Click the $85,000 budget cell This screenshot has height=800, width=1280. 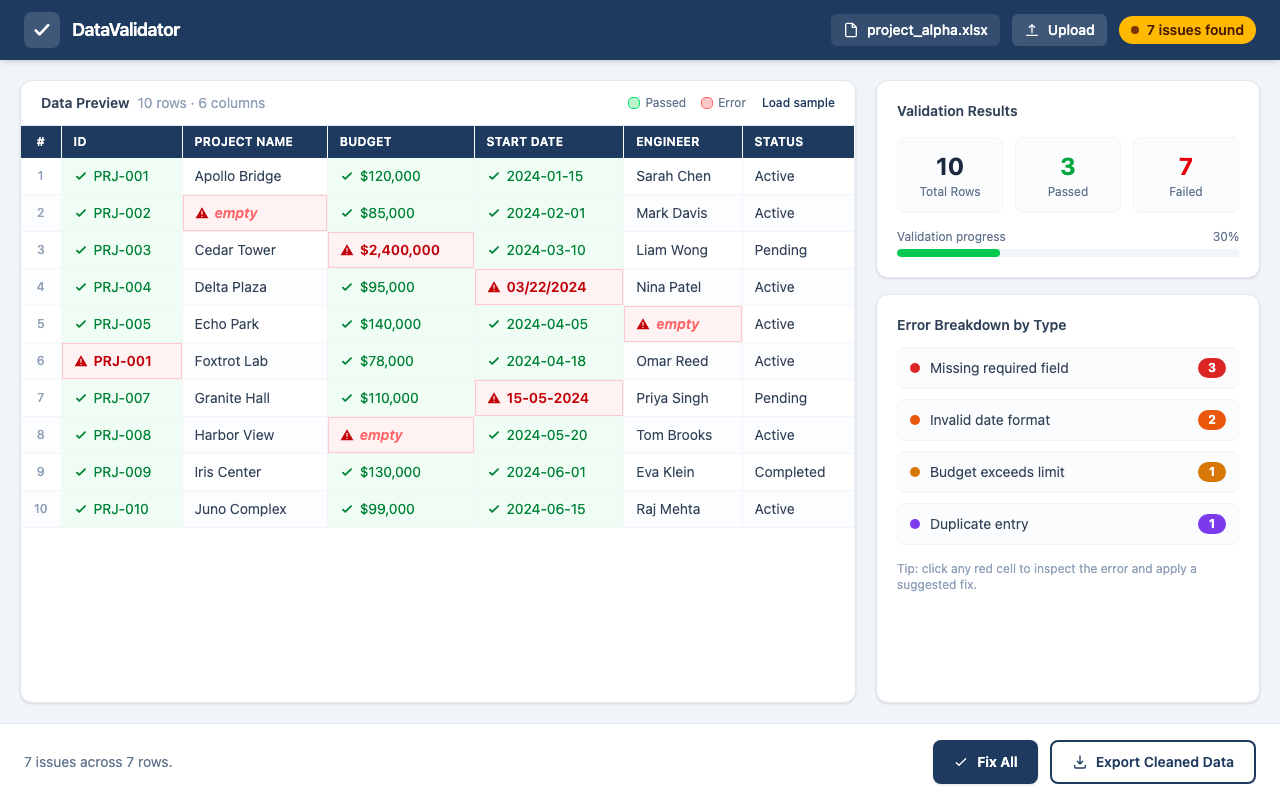coord(401,213)
